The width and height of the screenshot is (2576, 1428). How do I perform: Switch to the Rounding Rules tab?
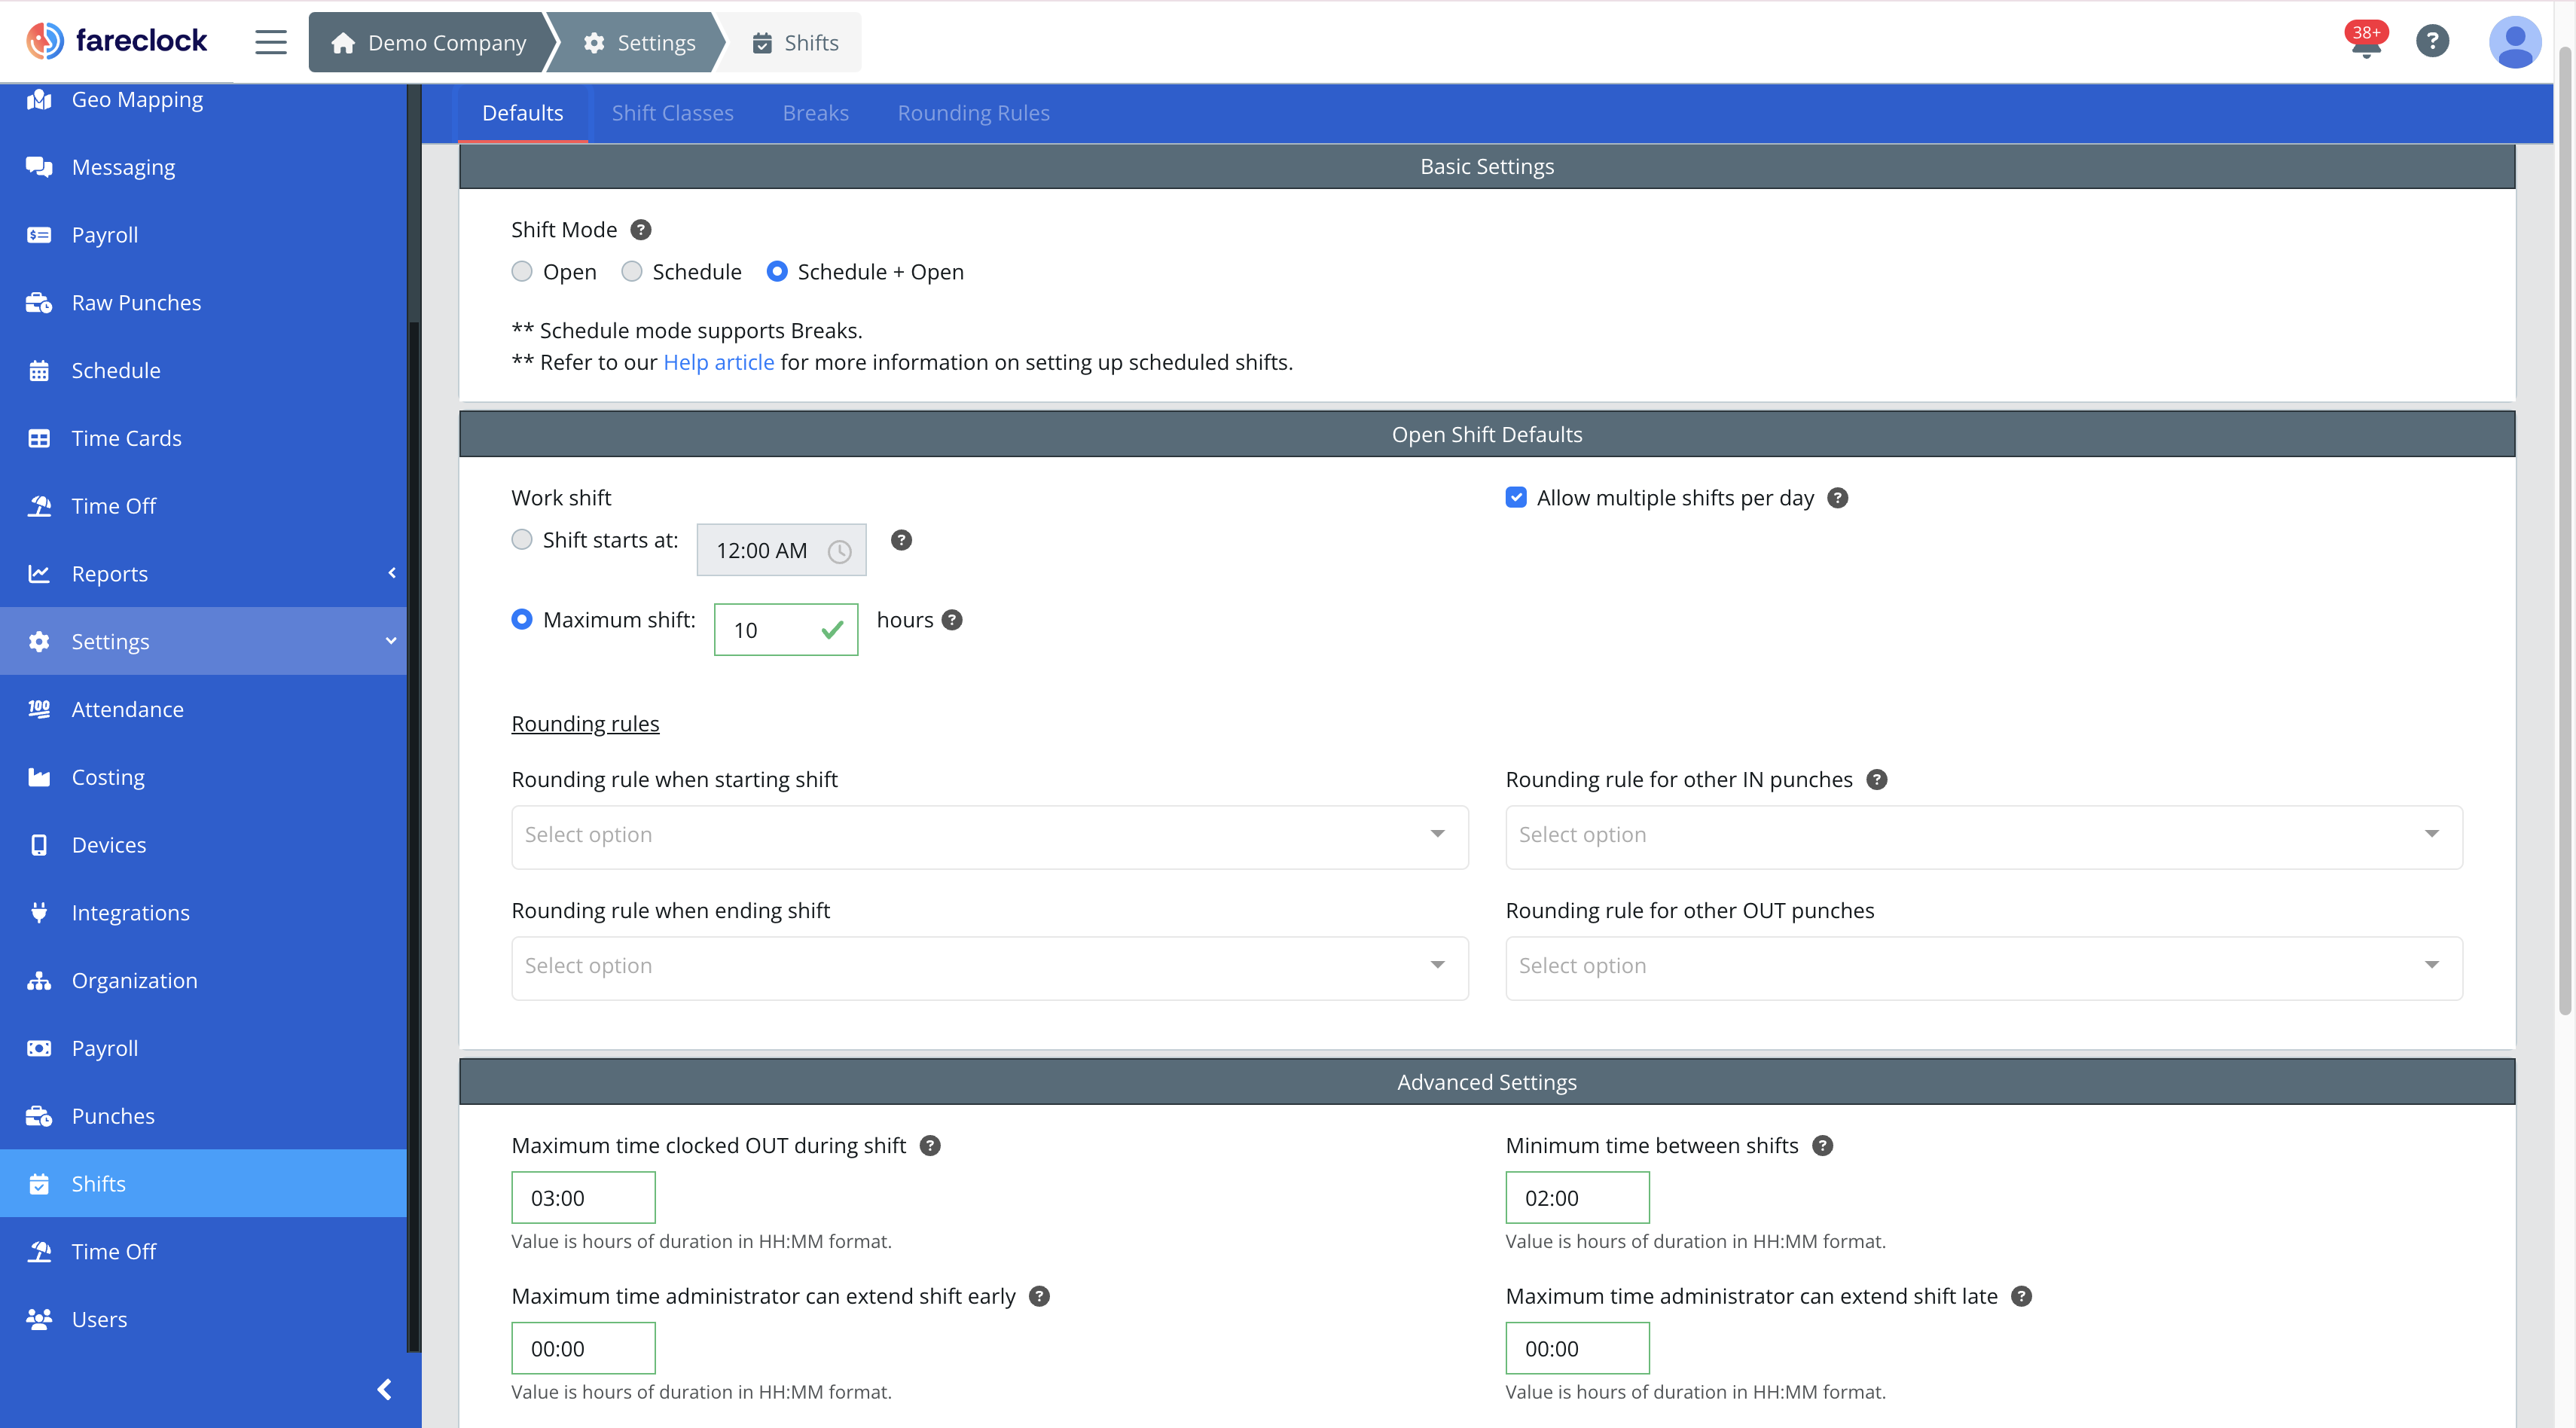pos(973,113)
